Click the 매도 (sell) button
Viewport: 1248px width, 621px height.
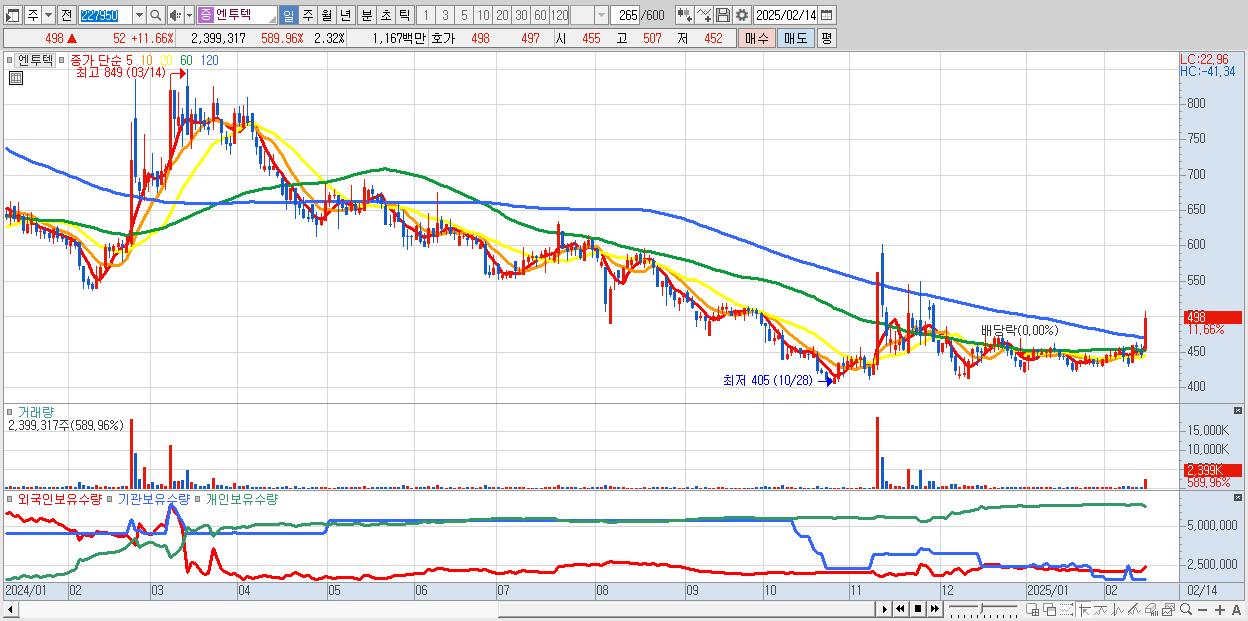click(x=796, y=38)
